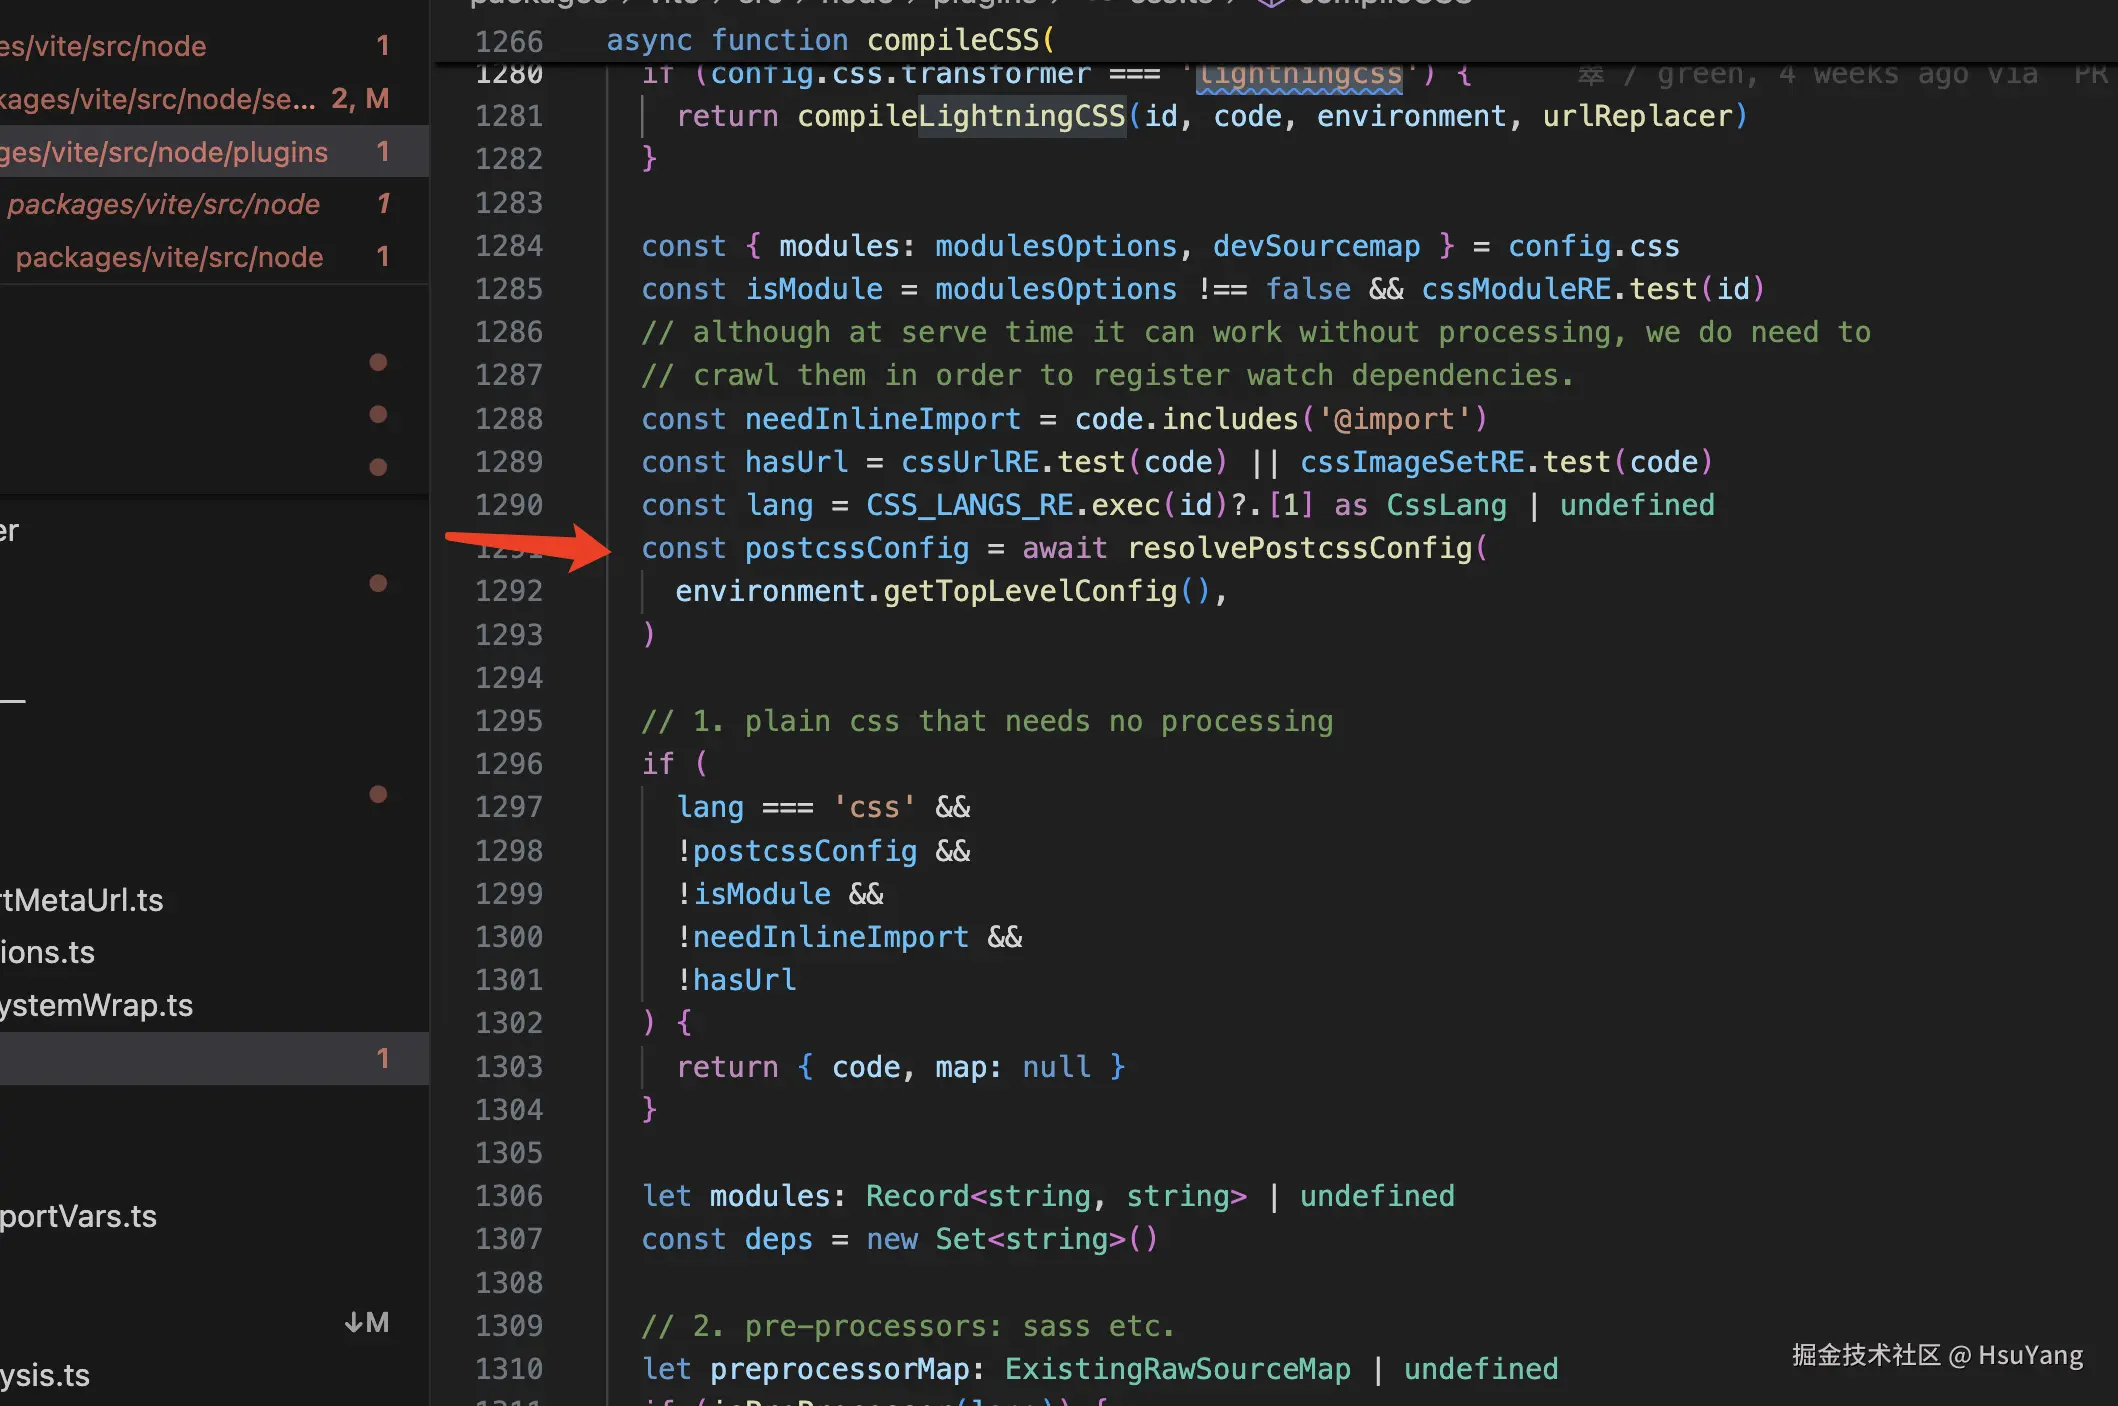2118x1406 pixels.
Task: Click the getTopLevelConfig method call
Action: click(x=1030, y=591)
